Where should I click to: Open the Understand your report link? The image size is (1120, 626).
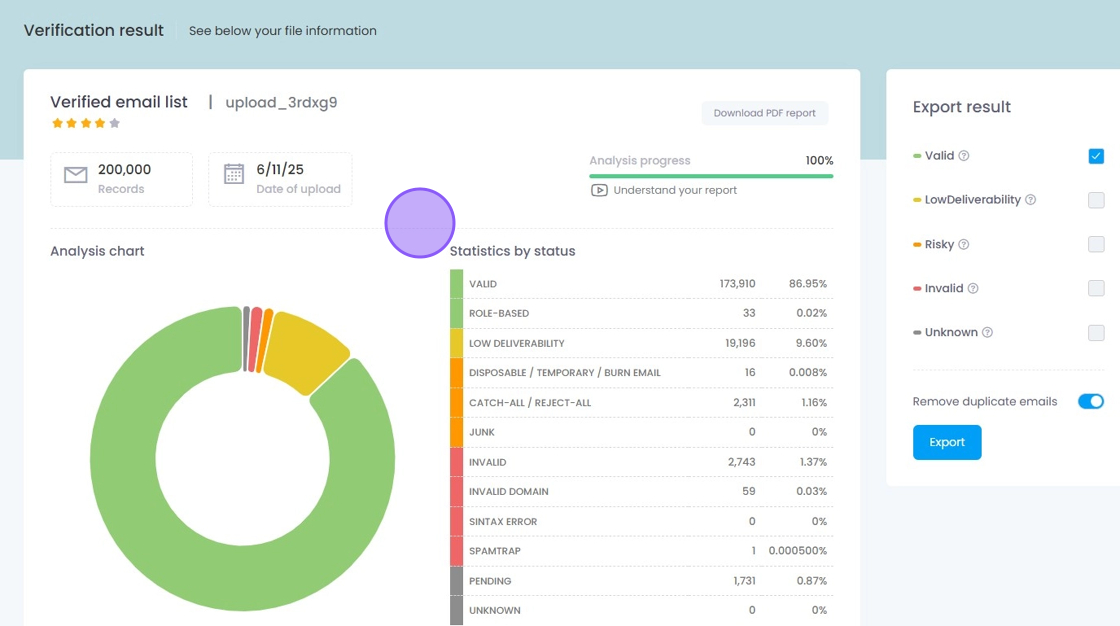675,190
